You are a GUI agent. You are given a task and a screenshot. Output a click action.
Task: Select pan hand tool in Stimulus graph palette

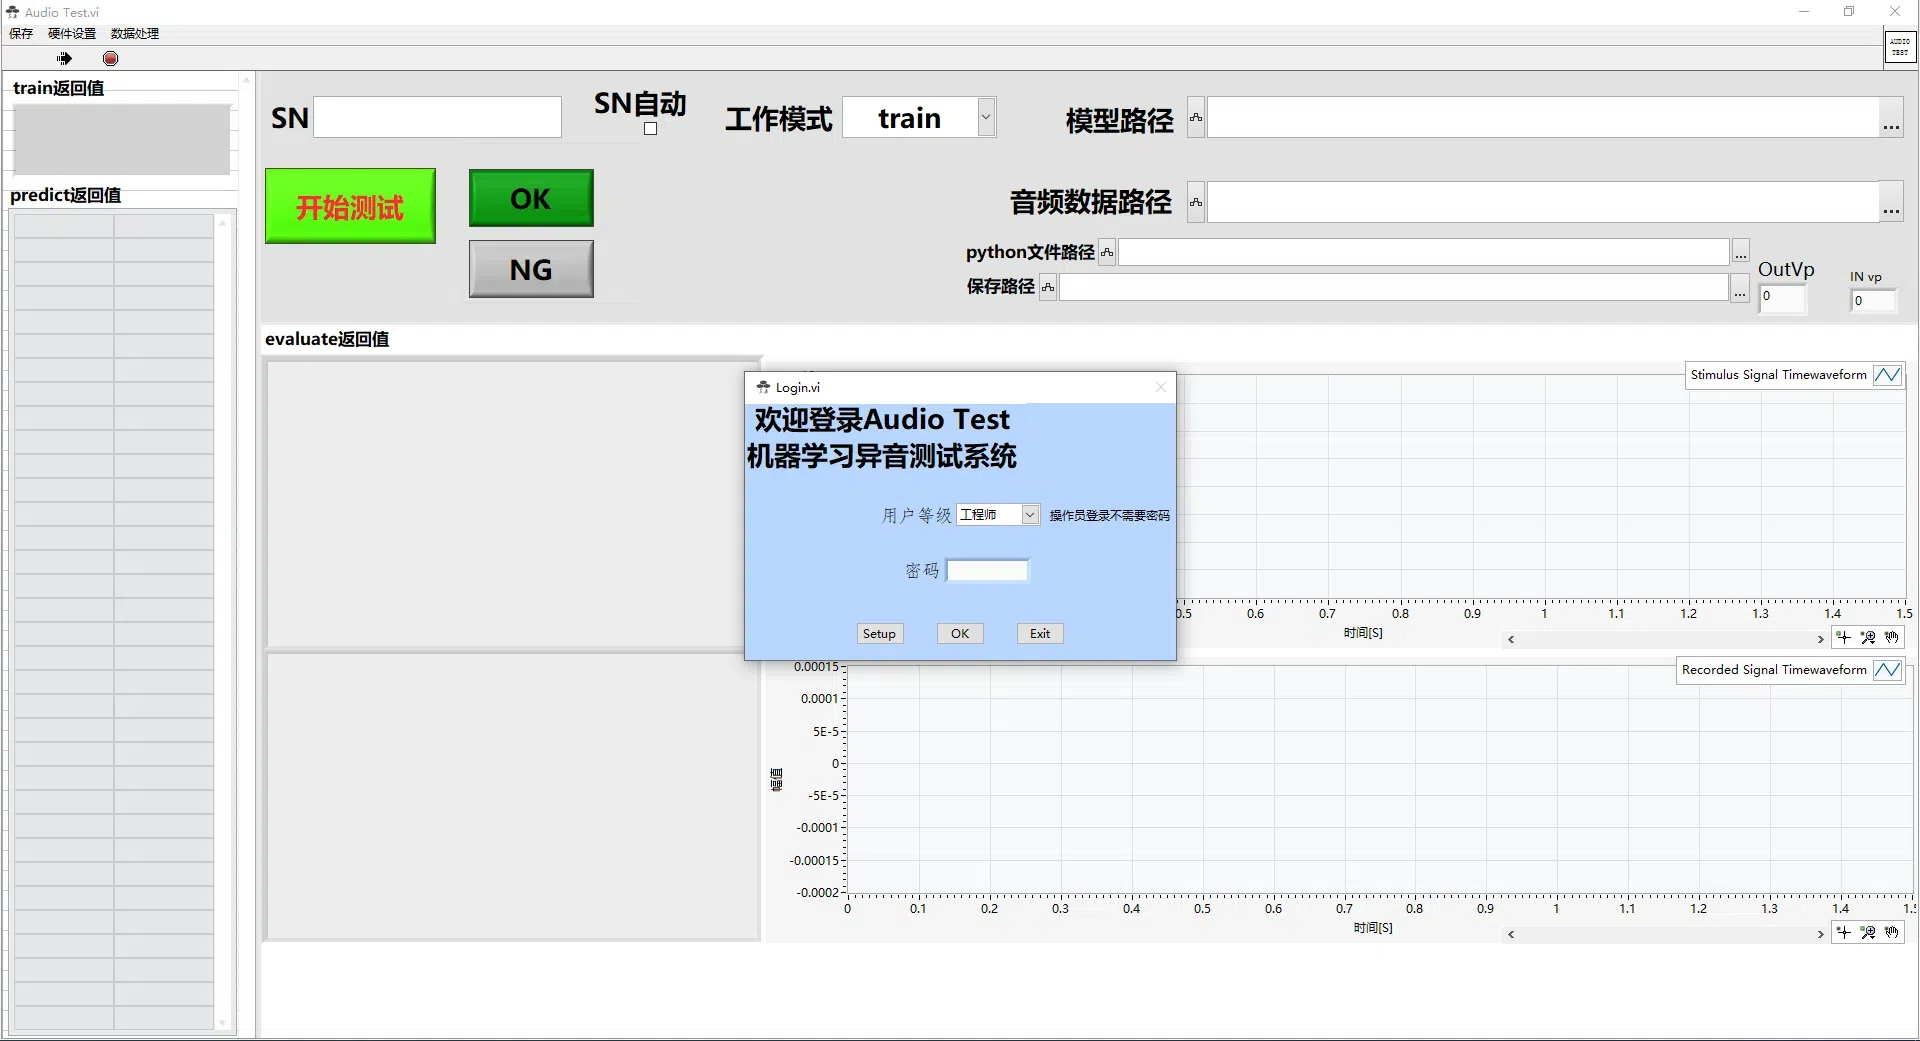pyautogui.click(x=1891, y=638)
